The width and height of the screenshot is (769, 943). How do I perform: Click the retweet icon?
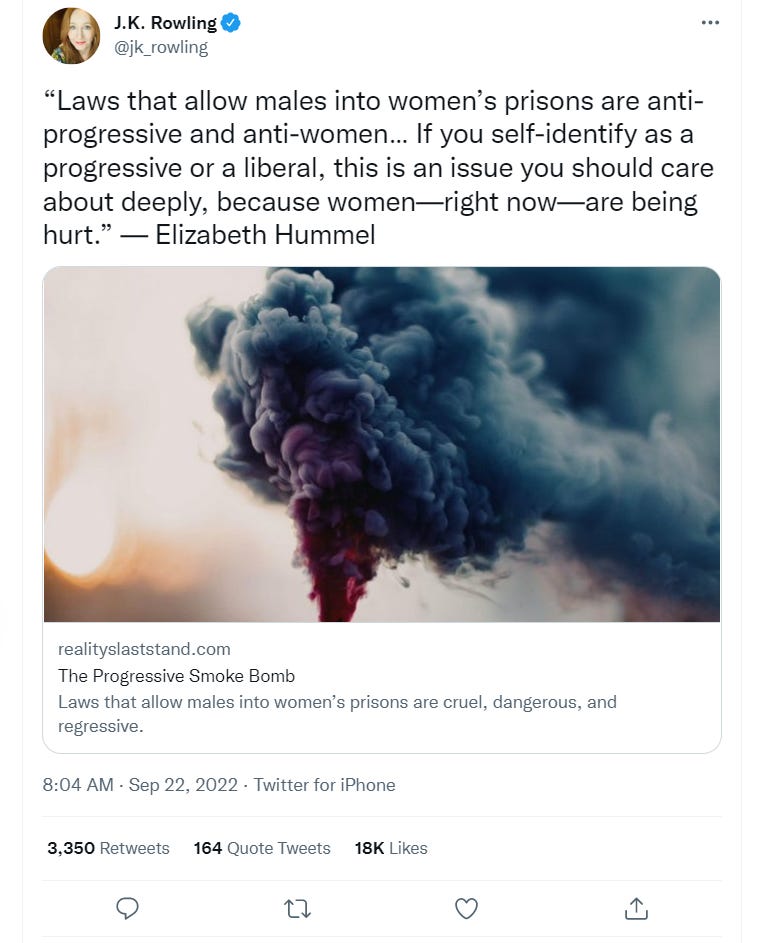296,909
